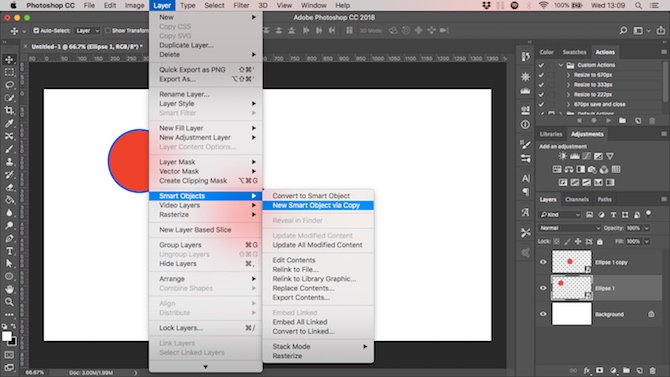
Task: Select the Clone Stamp tool
Action: point(9,162)
